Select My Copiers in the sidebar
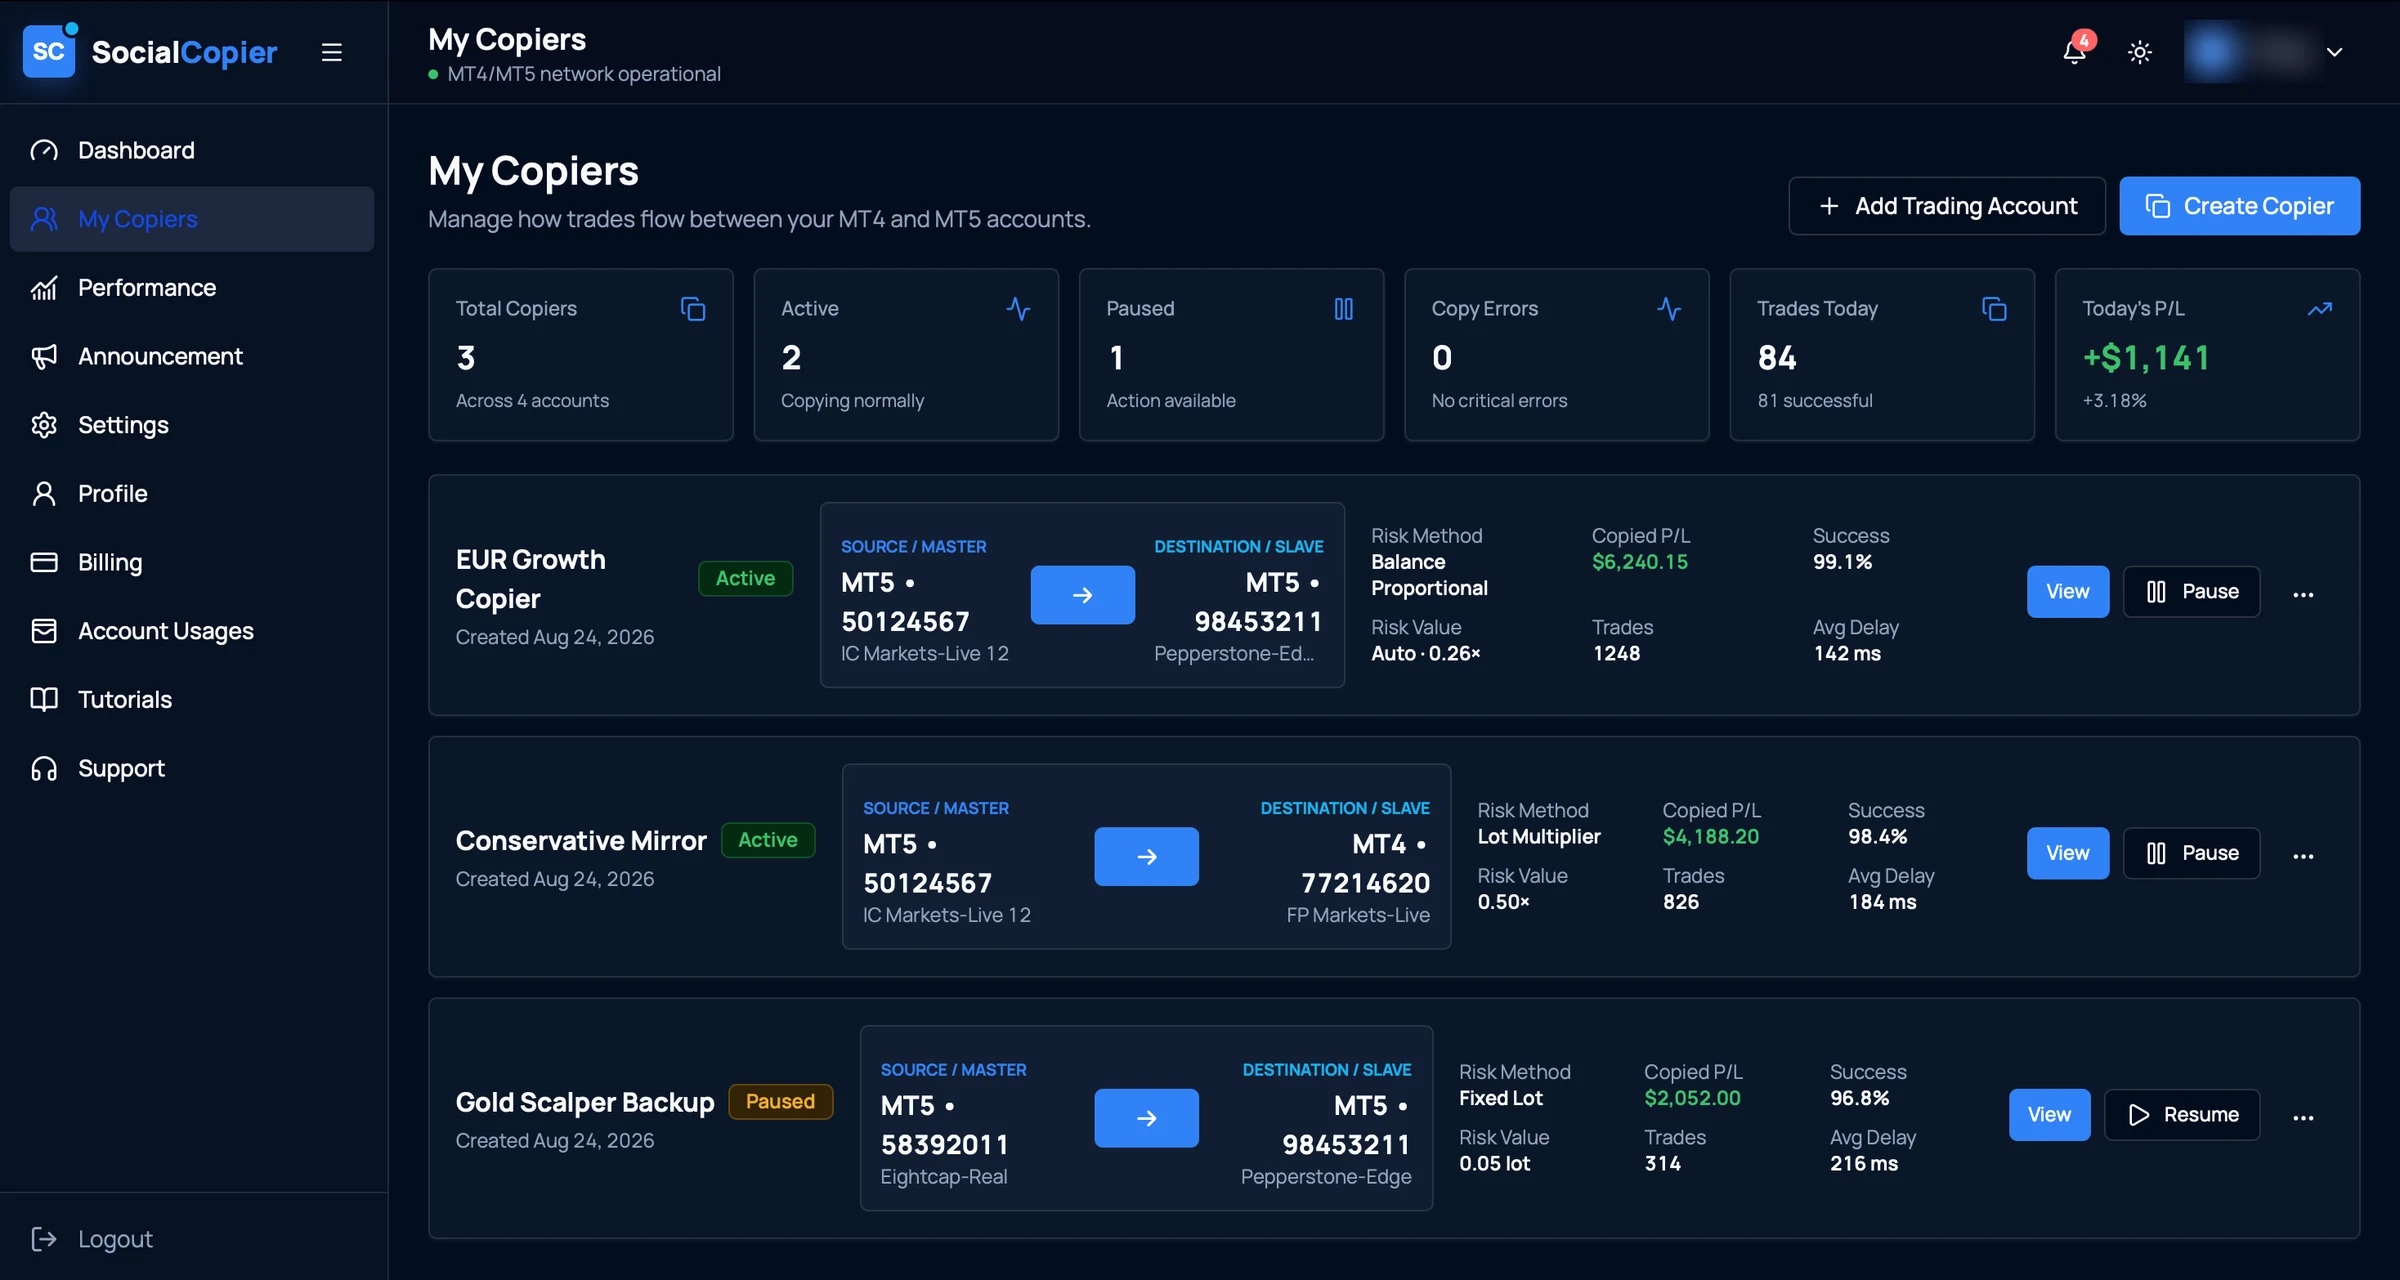 192,219
